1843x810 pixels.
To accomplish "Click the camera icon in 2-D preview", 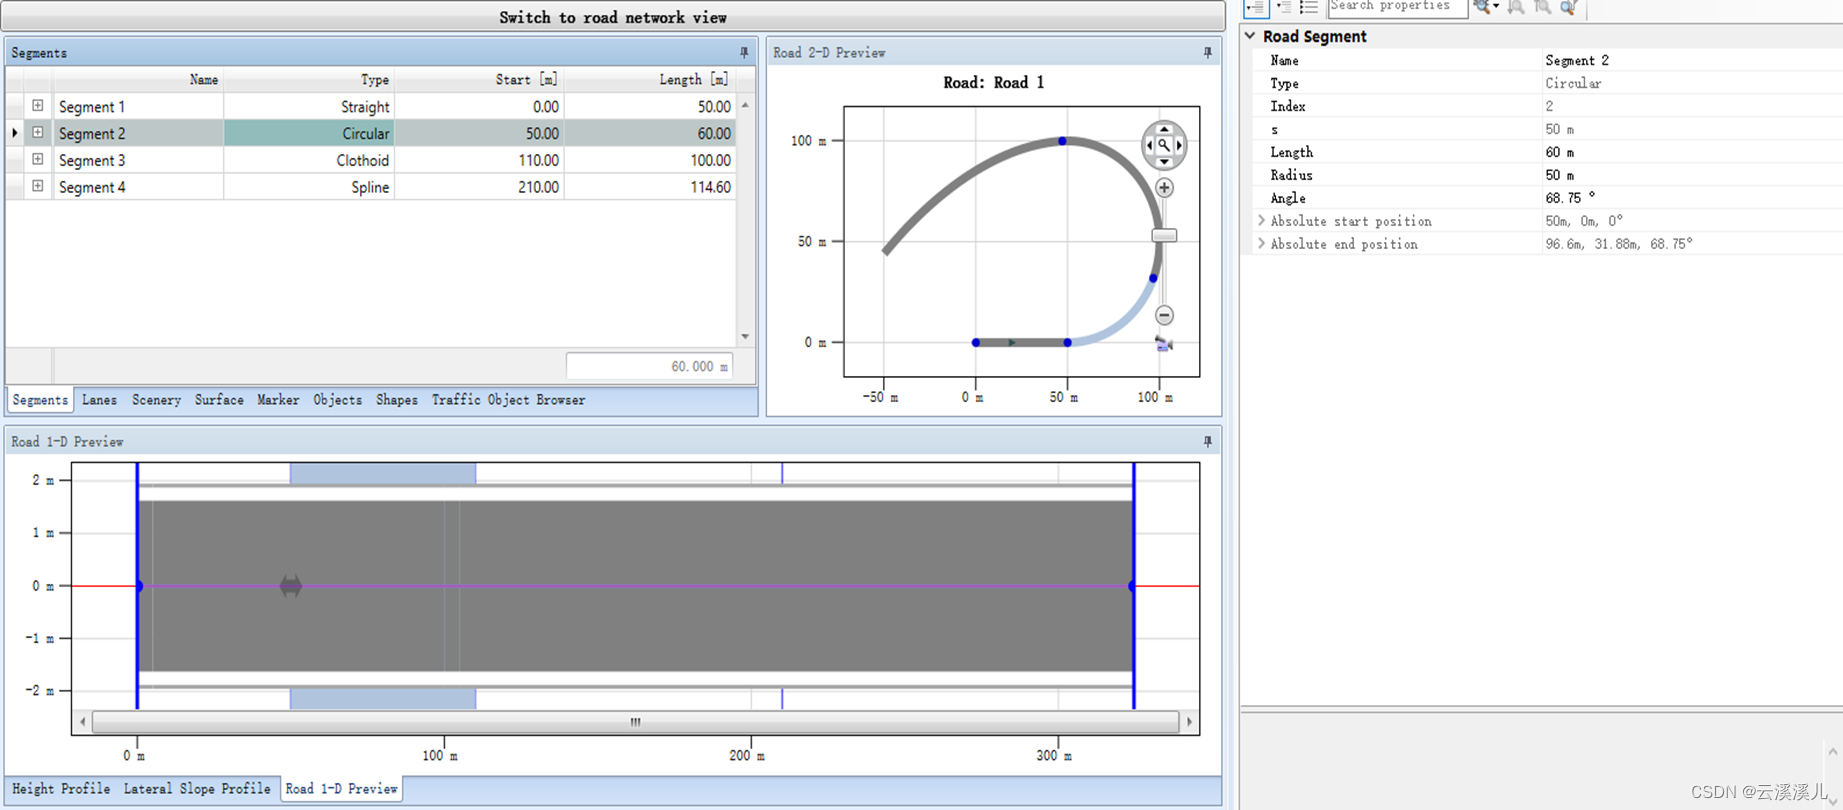I will pos(1164,344).
